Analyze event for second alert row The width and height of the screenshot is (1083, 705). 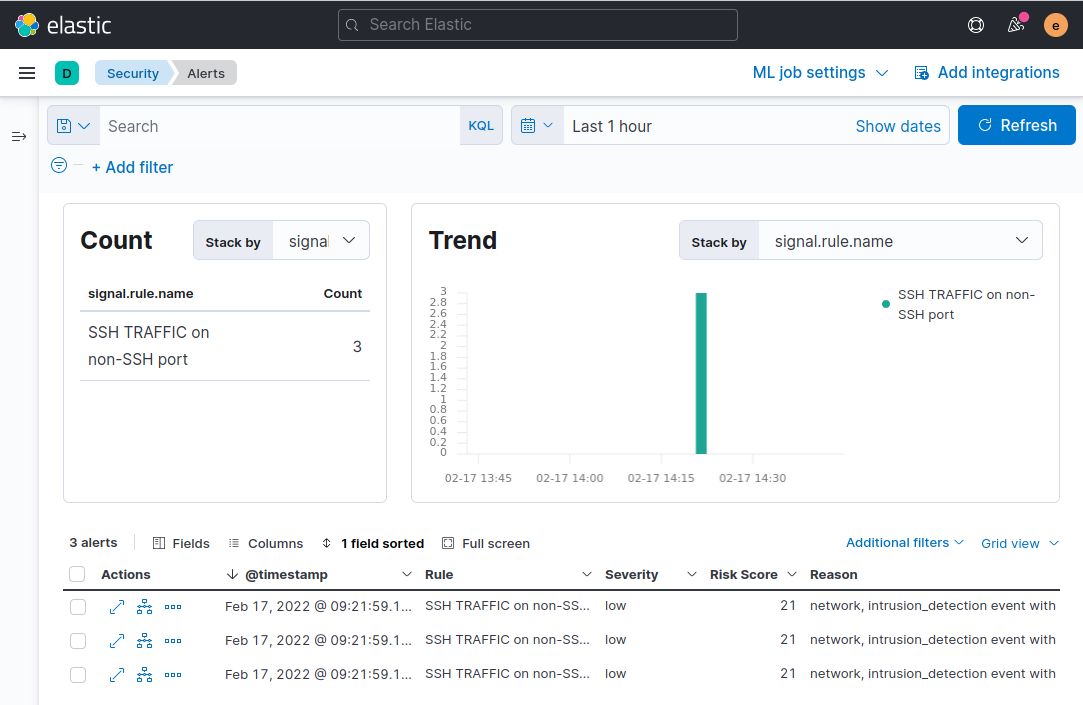[144, 641]
